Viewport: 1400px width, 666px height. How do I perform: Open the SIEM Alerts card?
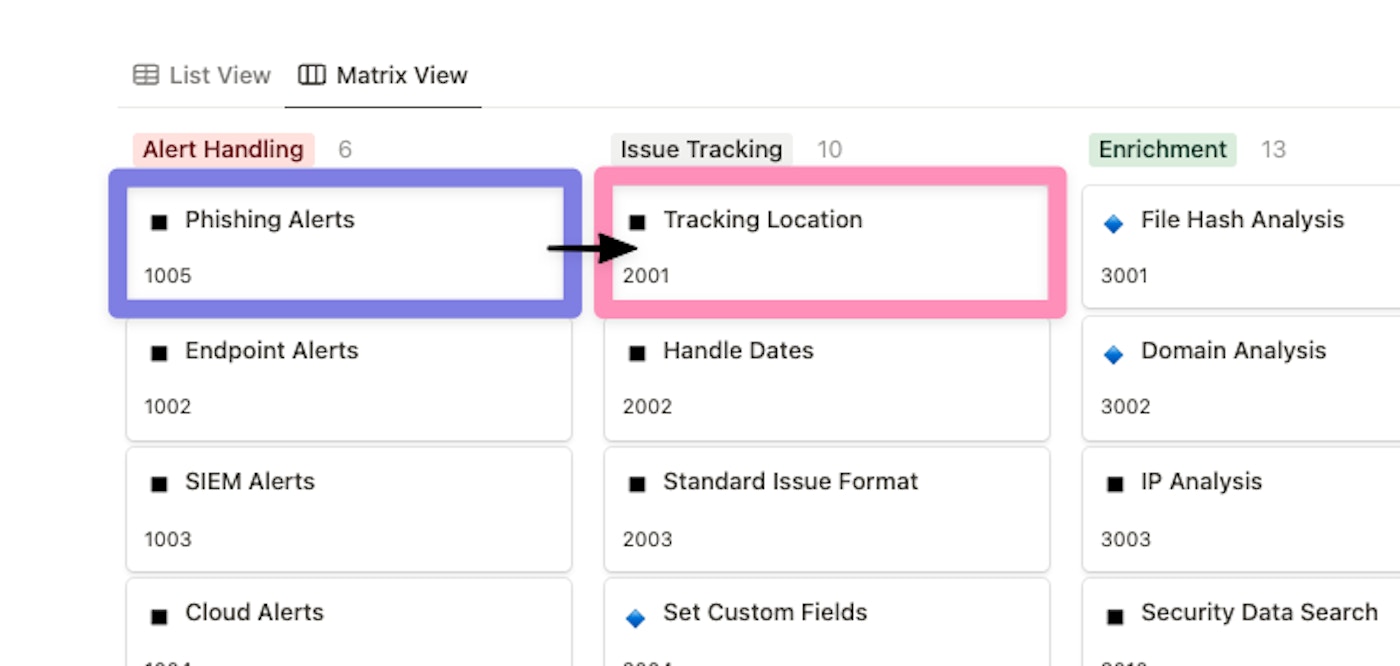tap(348, 509)
